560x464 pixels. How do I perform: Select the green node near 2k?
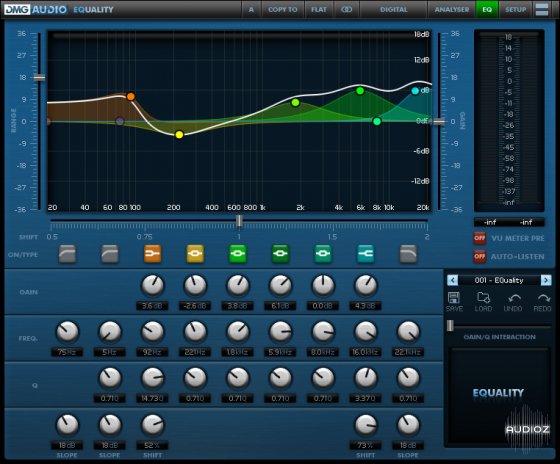(x=295, y=103)
